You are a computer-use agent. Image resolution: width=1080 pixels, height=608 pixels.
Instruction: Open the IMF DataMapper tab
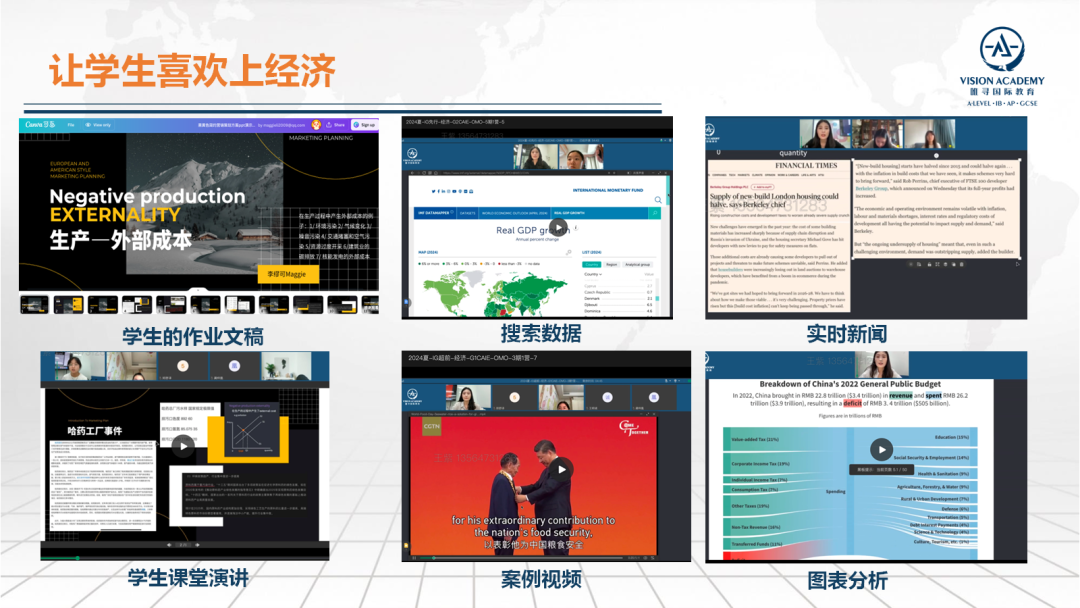(x=434, y=213)
